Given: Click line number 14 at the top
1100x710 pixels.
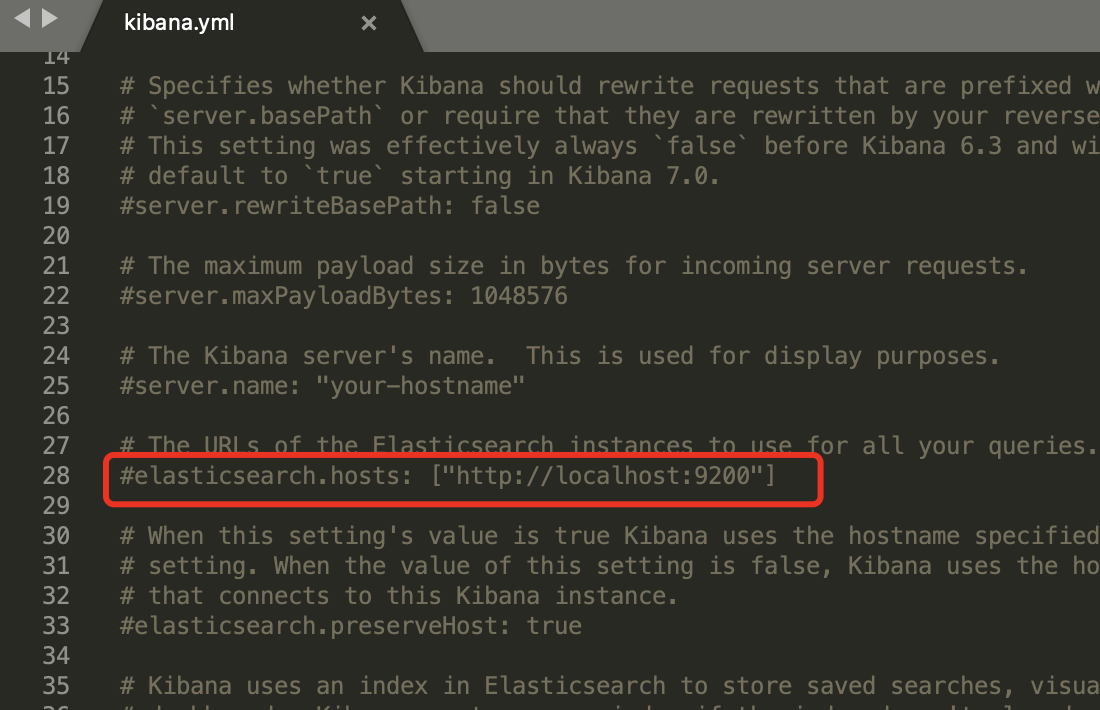Looking at the screenshot, I should [56, 57].
